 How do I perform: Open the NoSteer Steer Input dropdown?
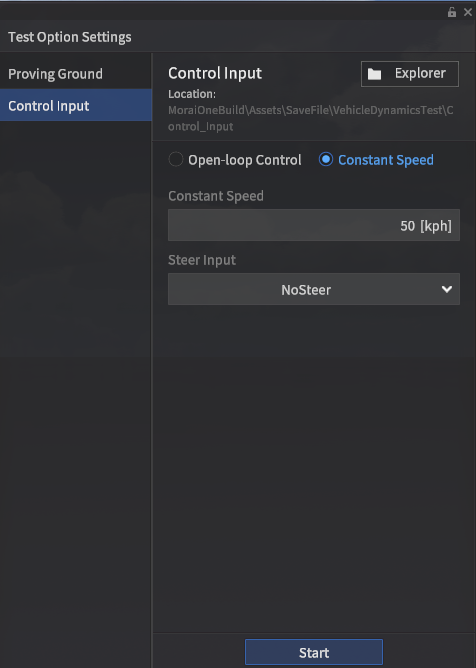(314, 289)
